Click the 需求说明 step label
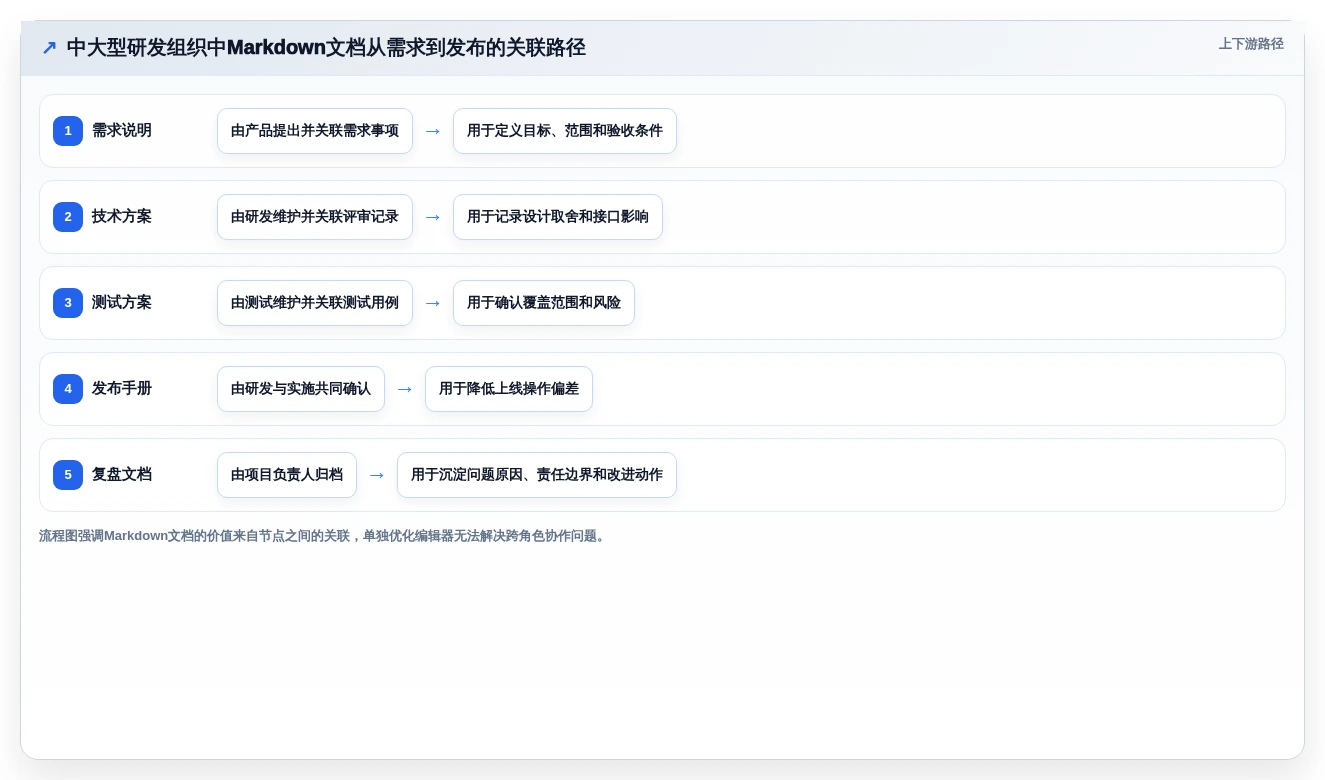1325x780 pixels. [122, 131]
